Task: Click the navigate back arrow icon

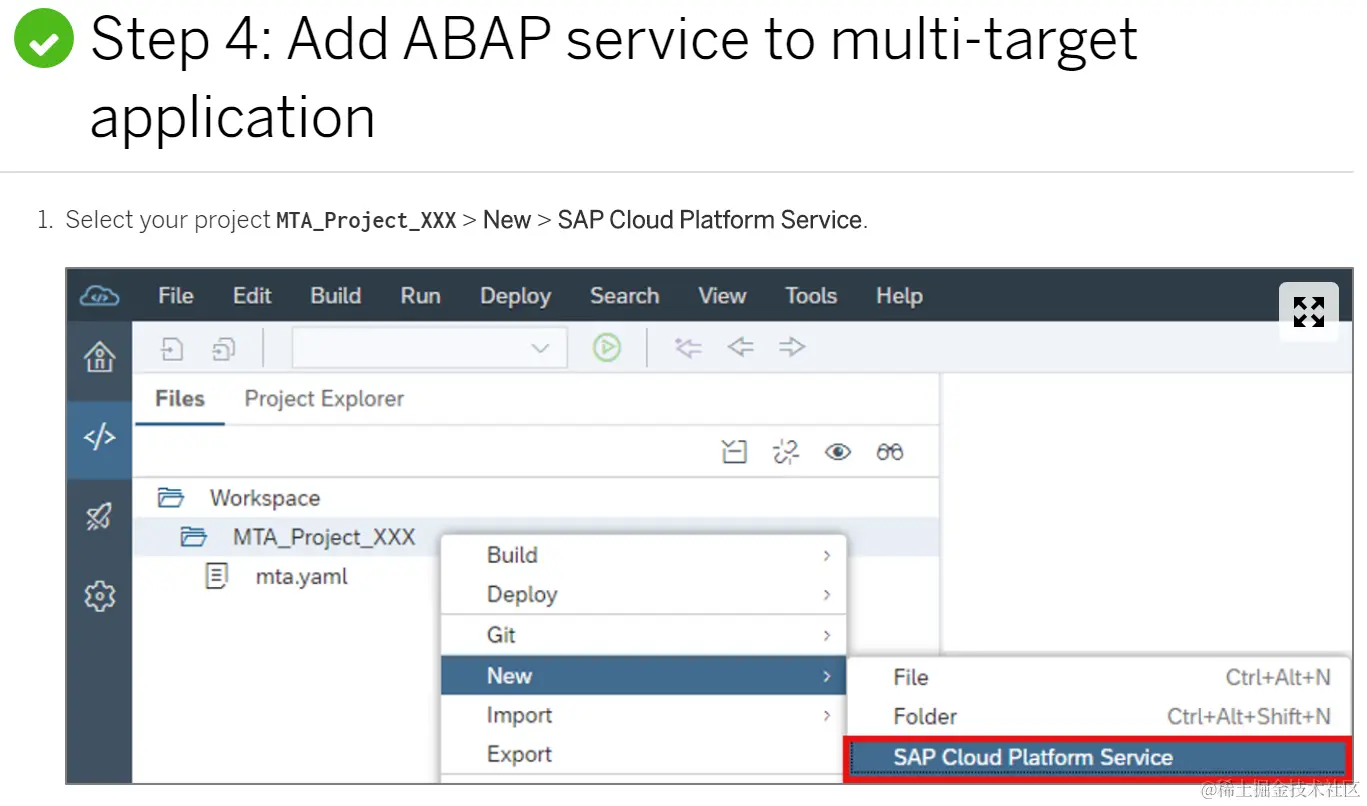Action: (740, 347)
